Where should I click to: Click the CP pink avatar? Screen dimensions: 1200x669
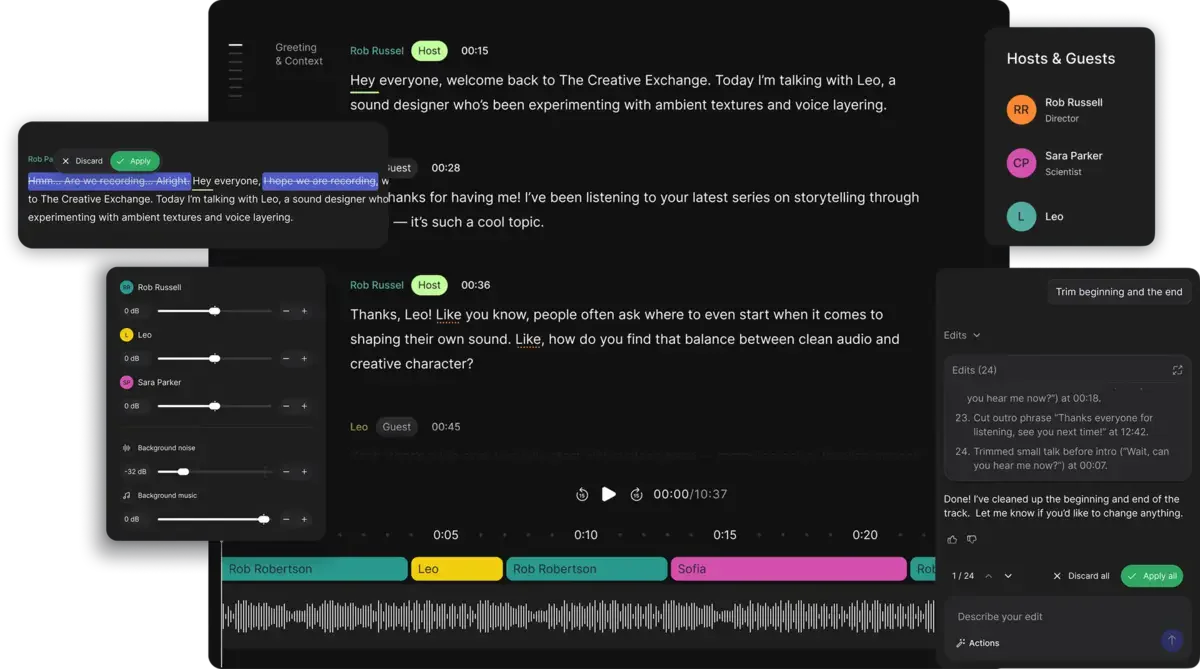[1021, 163]
